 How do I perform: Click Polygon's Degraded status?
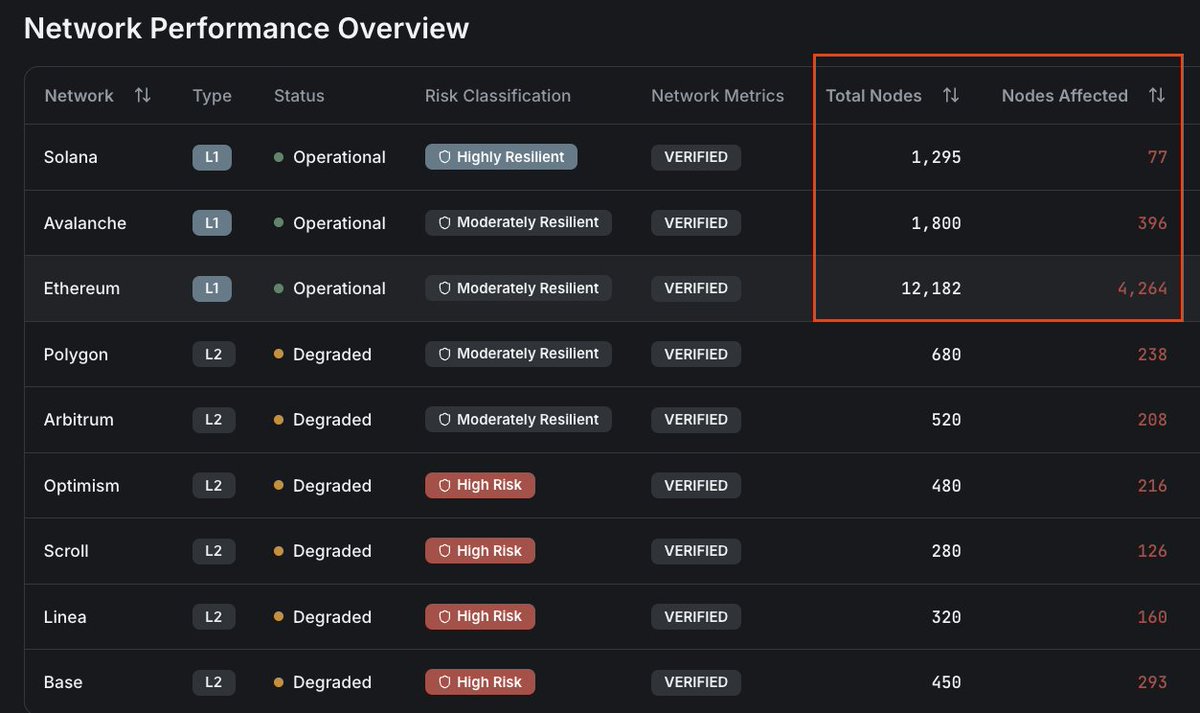323,355
